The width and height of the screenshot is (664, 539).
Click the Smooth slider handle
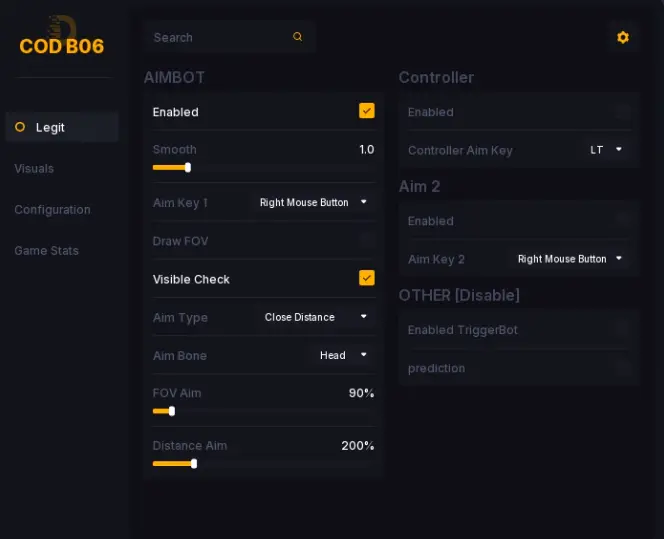187,167
